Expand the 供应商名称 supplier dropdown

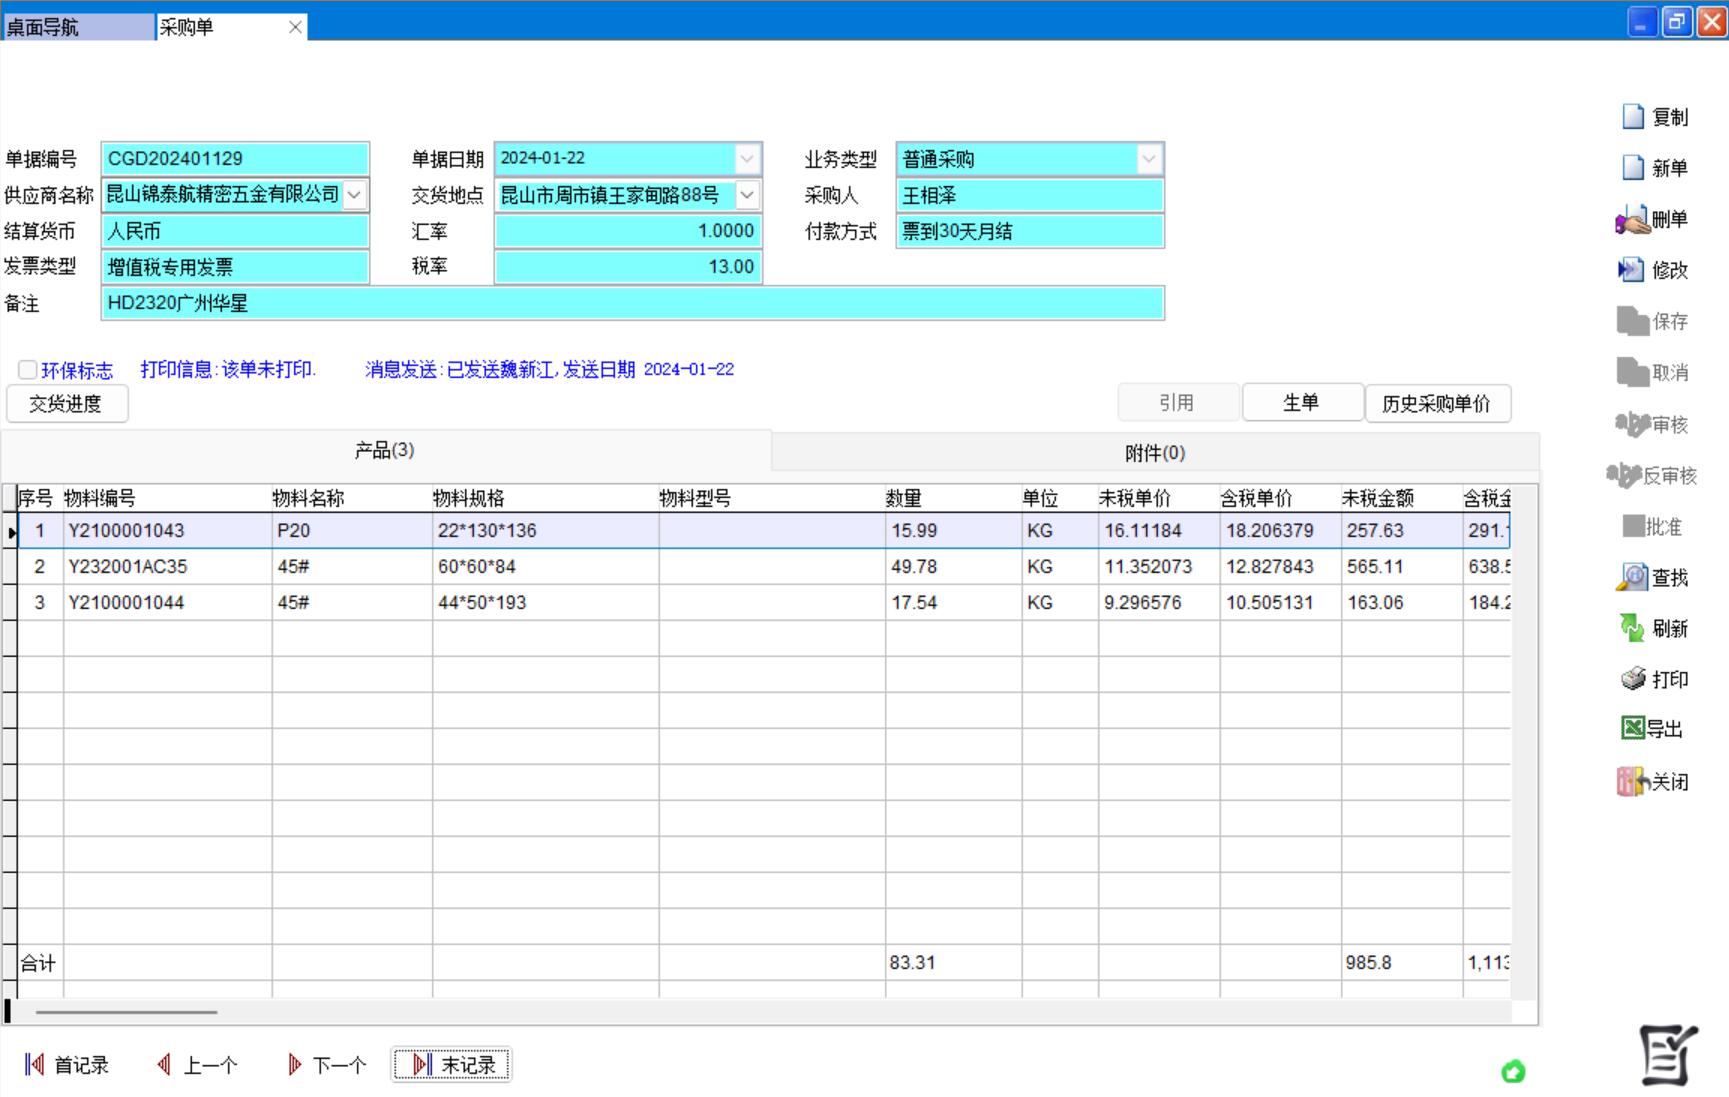pyautogui.click(x=354, y=195)
